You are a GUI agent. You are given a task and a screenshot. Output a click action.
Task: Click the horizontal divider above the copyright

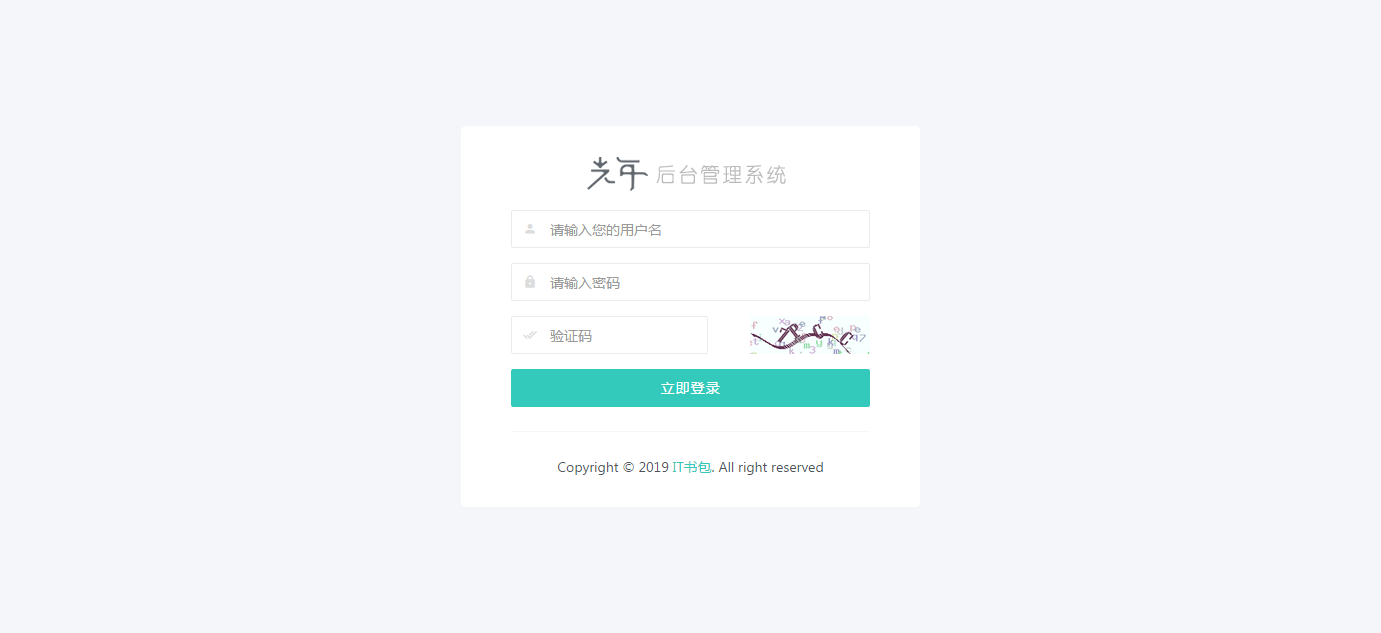[690, 431]
